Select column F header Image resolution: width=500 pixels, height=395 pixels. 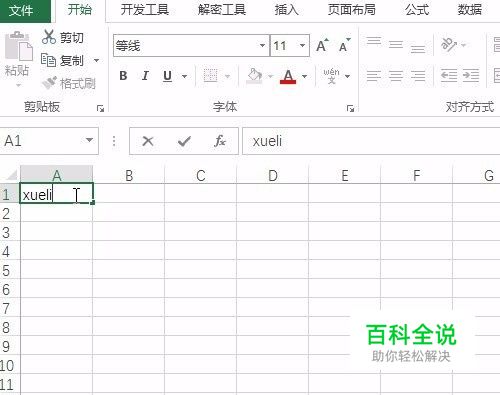(x=417, y=175)
